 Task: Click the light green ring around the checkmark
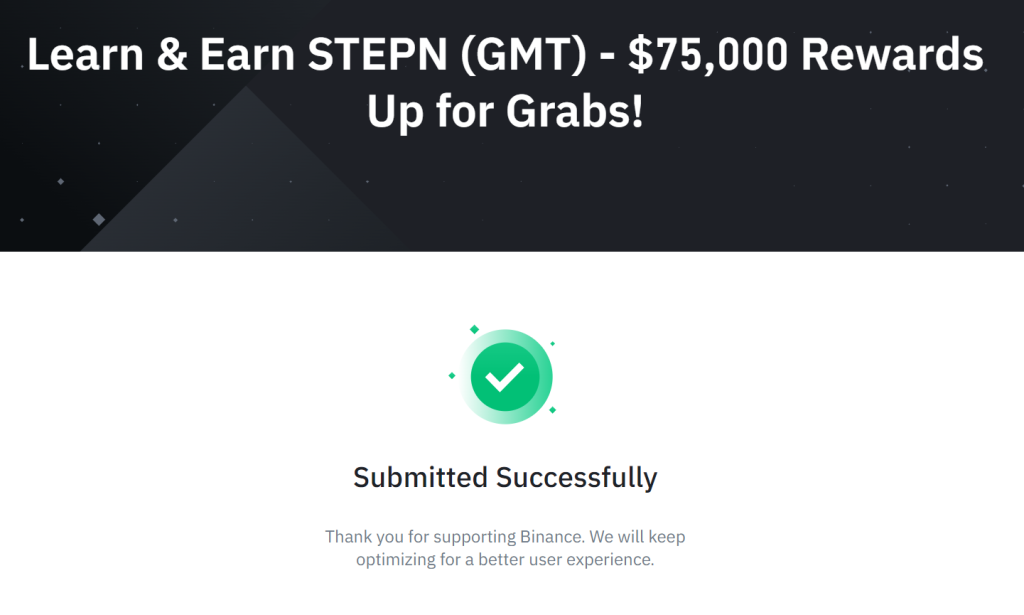(x=545, y=377)
